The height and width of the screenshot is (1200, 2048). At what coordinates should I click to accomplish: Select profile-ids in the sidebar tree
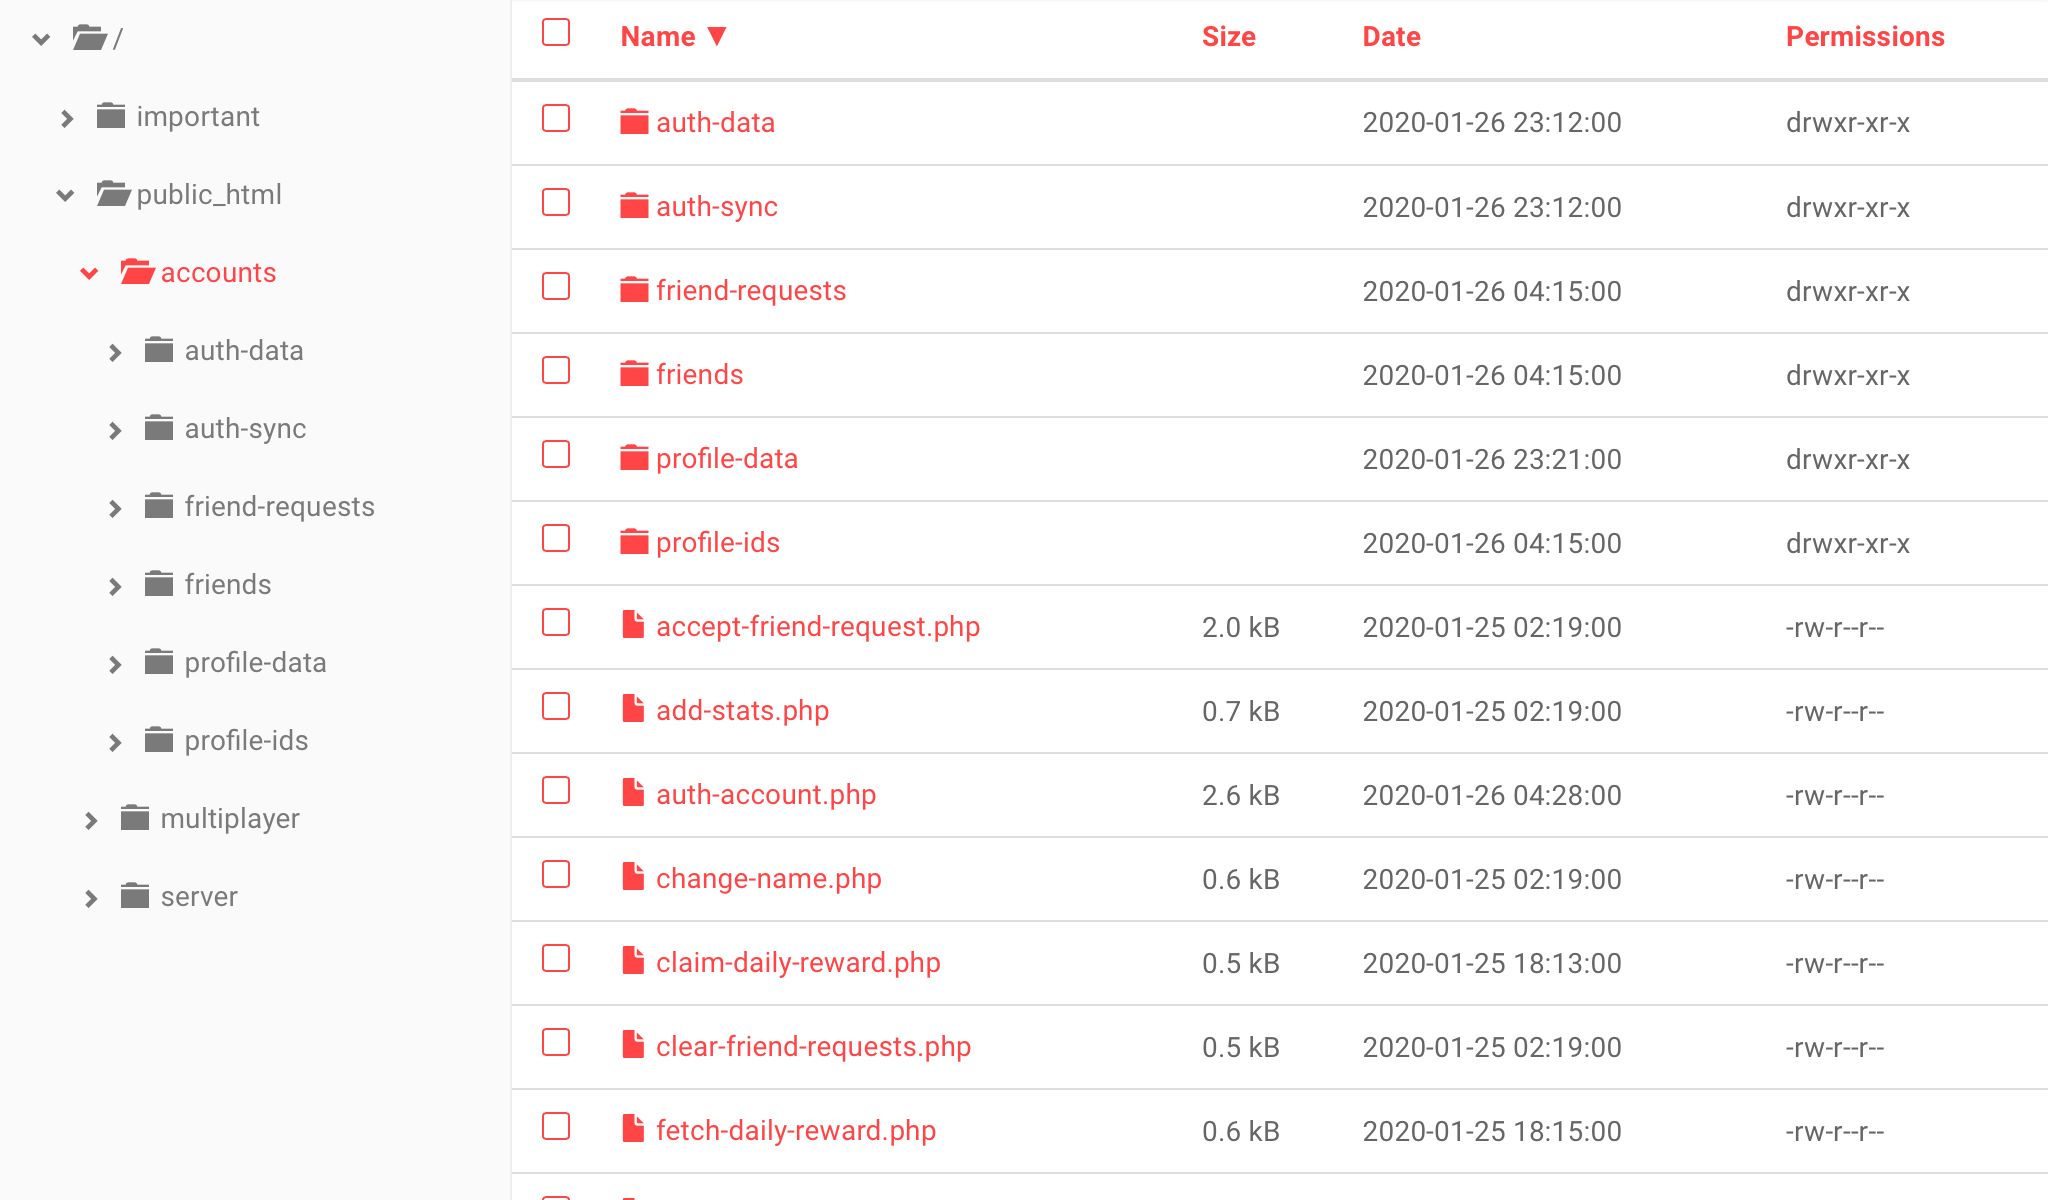click(246, 741)
